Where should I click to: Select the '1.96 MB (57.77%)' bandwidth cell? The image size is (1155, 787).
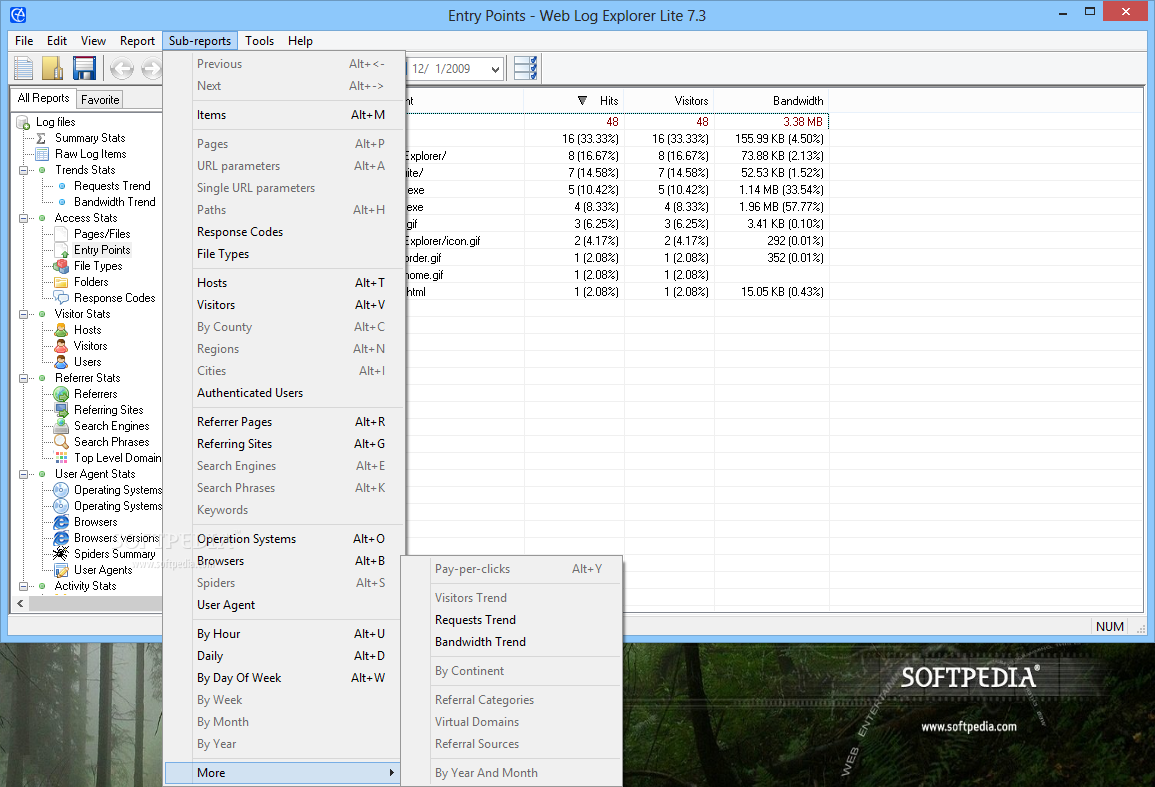coord(771,207)
